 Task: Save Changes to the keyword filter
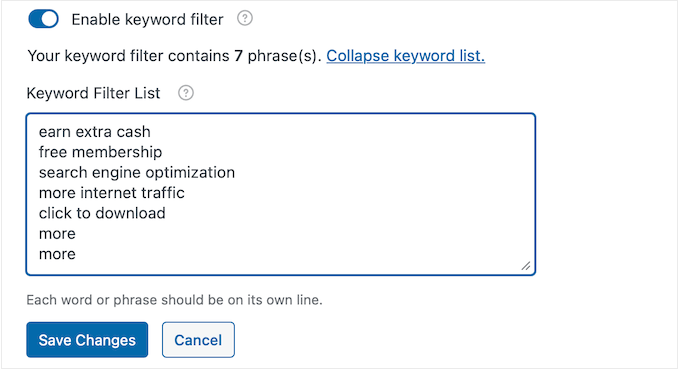(x=87, y=340)
